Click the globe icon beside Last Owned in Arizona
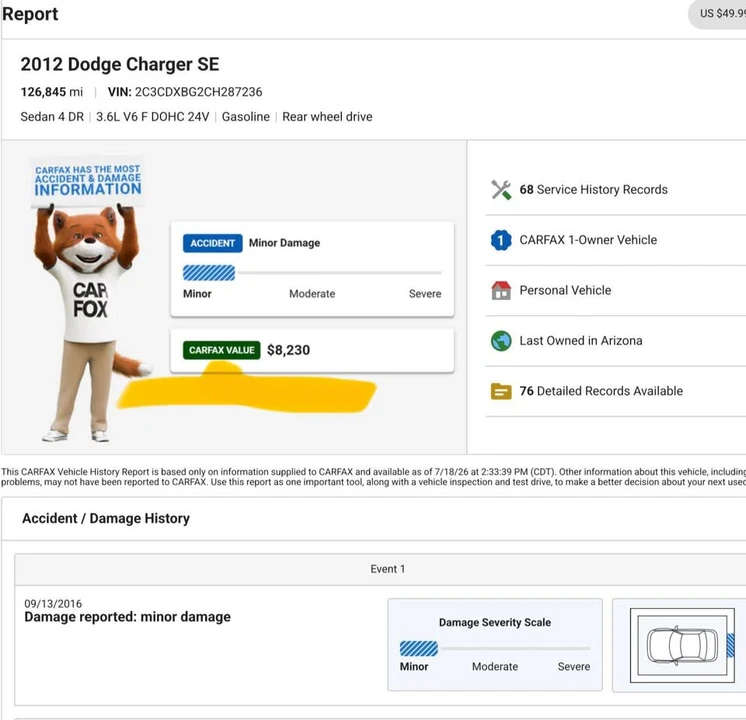Image resolution: width=746 pixels, height=720 pixels. pos(501,341)
